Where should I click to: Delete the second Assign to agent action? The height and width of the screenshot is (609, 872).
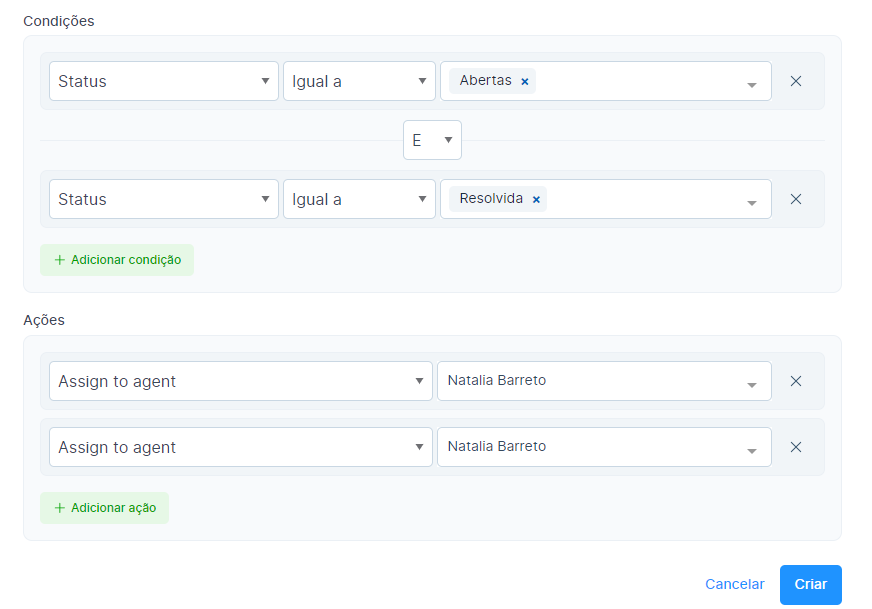point(796,447)
